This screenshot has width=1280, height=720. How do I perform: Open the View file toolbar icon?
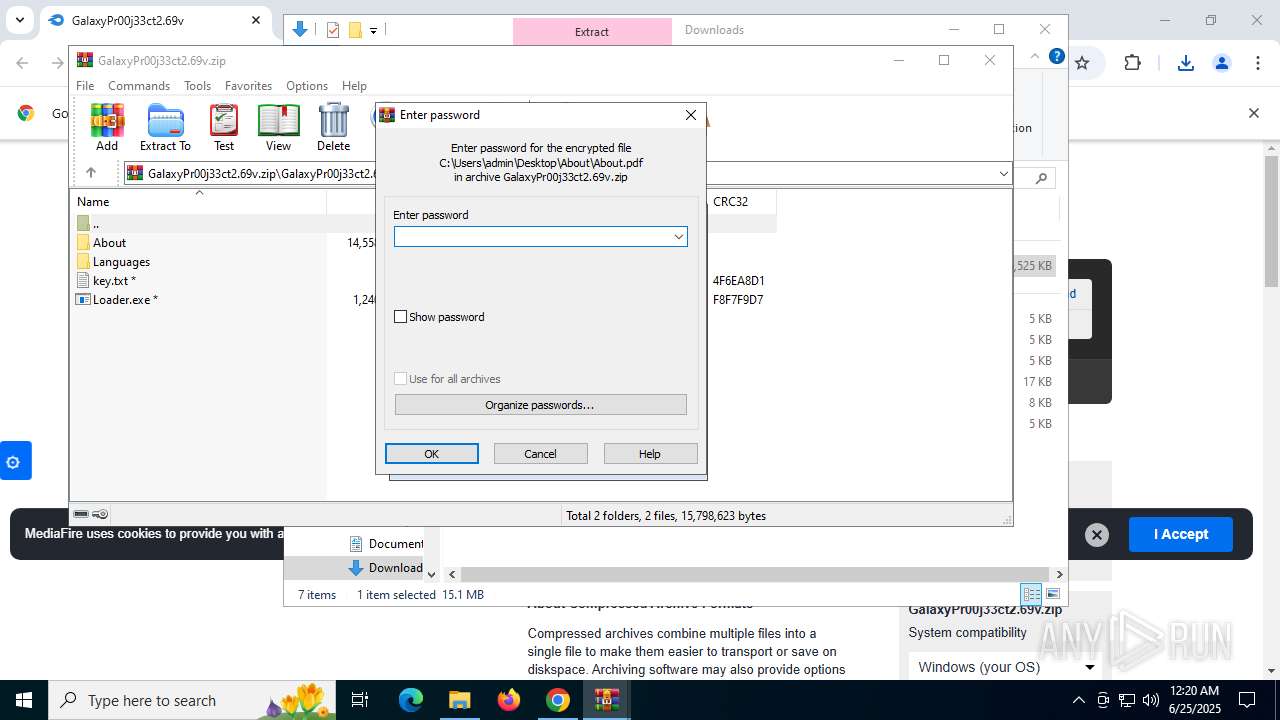[x=278, y=128]
